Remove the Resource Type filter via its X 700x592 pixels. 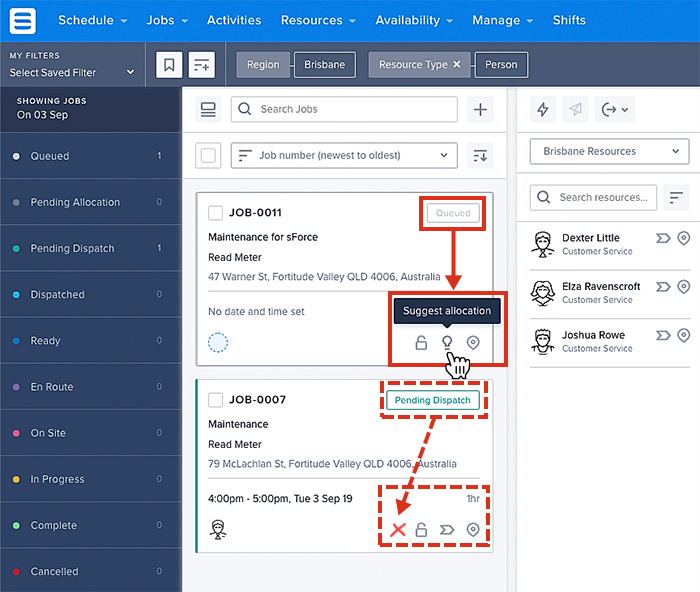click(x=457, y=65)
